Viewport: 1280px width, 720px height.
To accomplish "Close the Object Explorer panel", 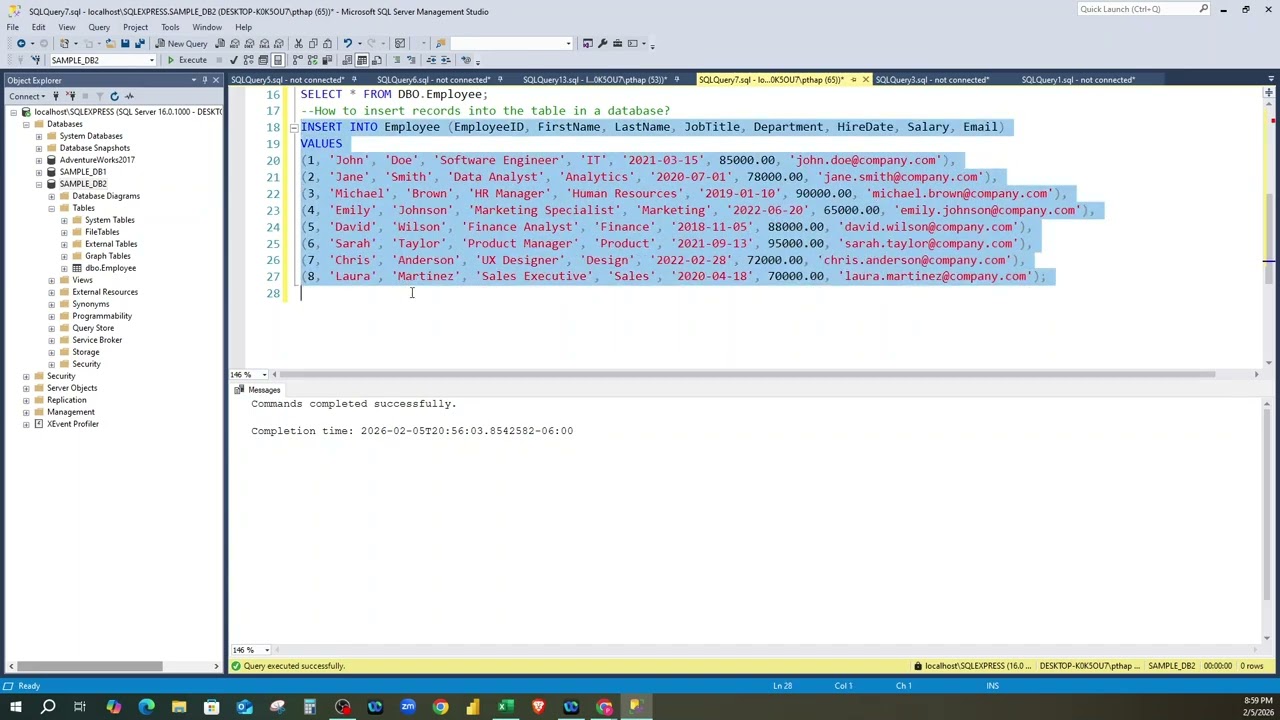I will click(215, 80).
